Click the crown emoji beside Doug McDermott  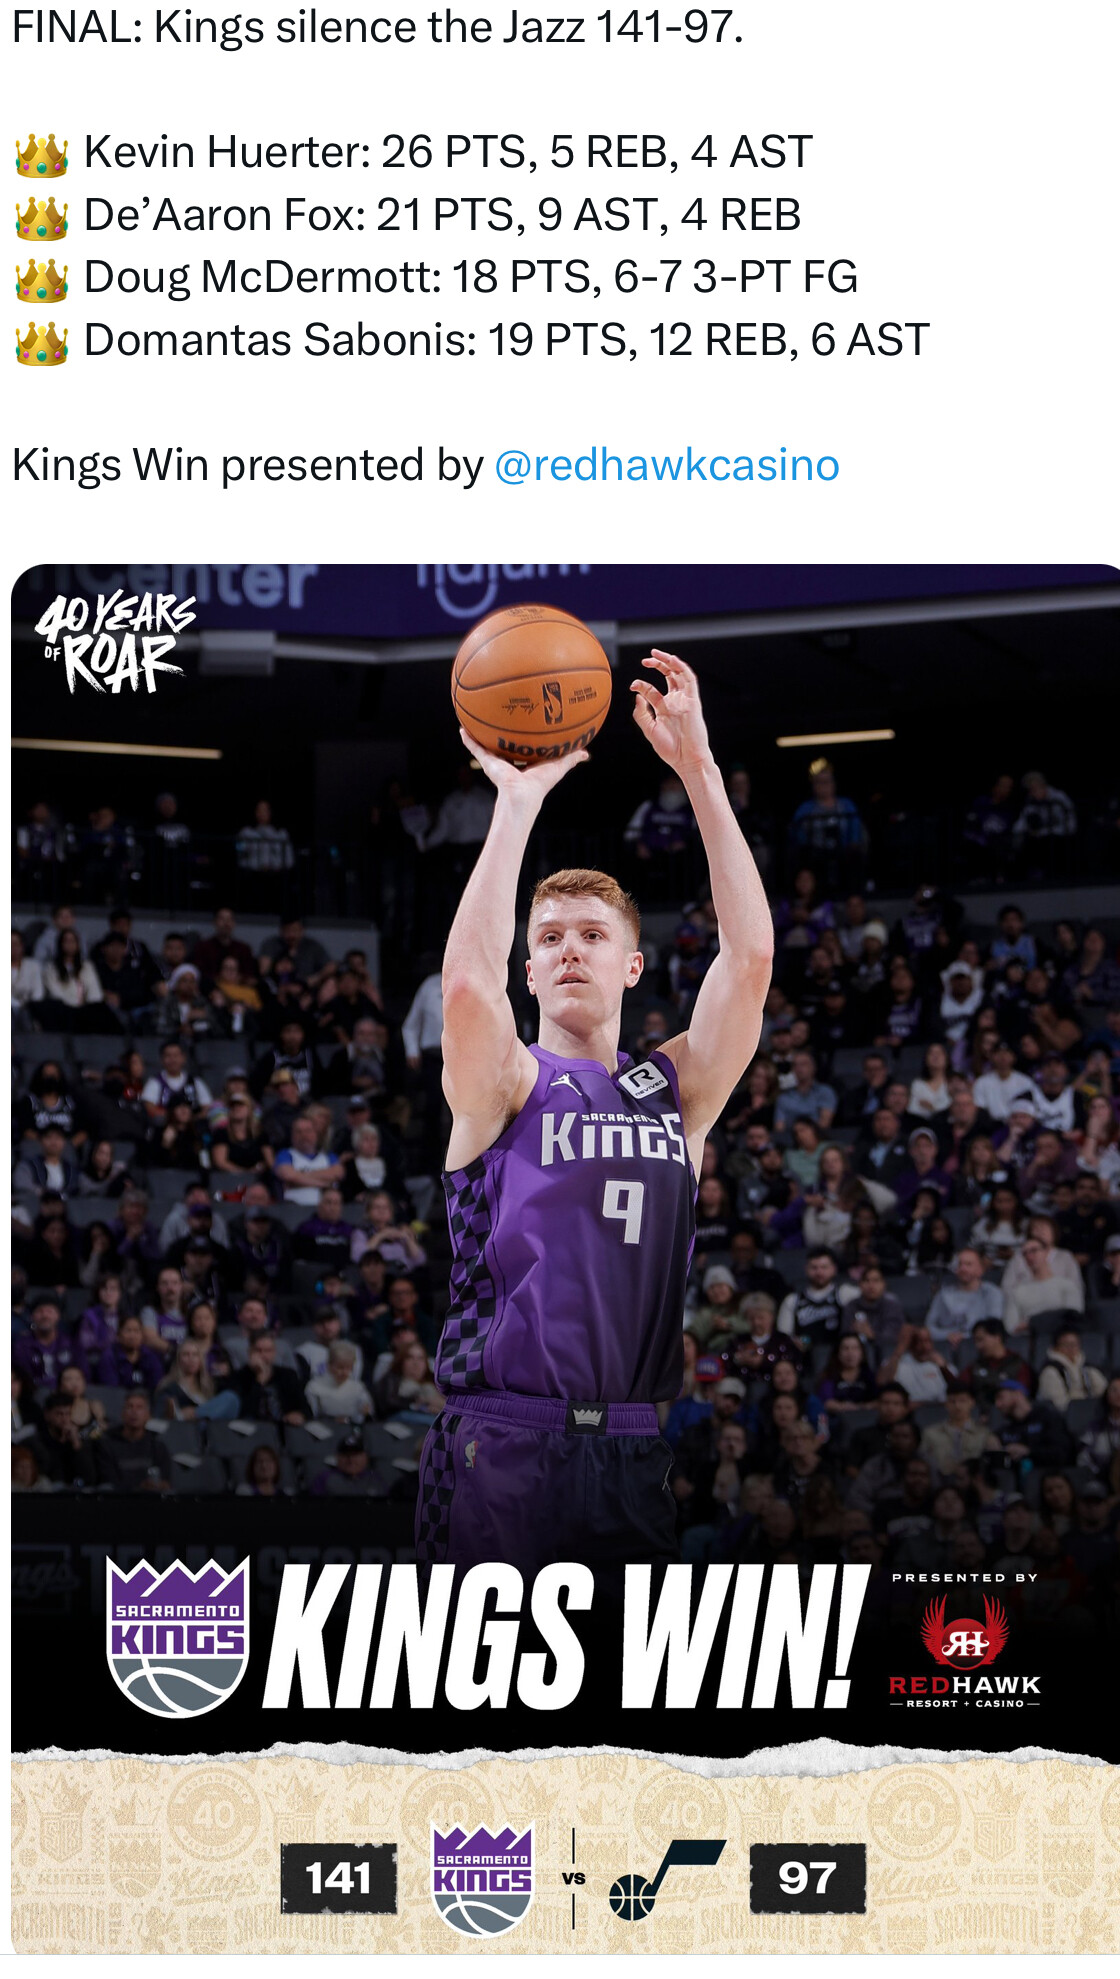tap(42, 279)
